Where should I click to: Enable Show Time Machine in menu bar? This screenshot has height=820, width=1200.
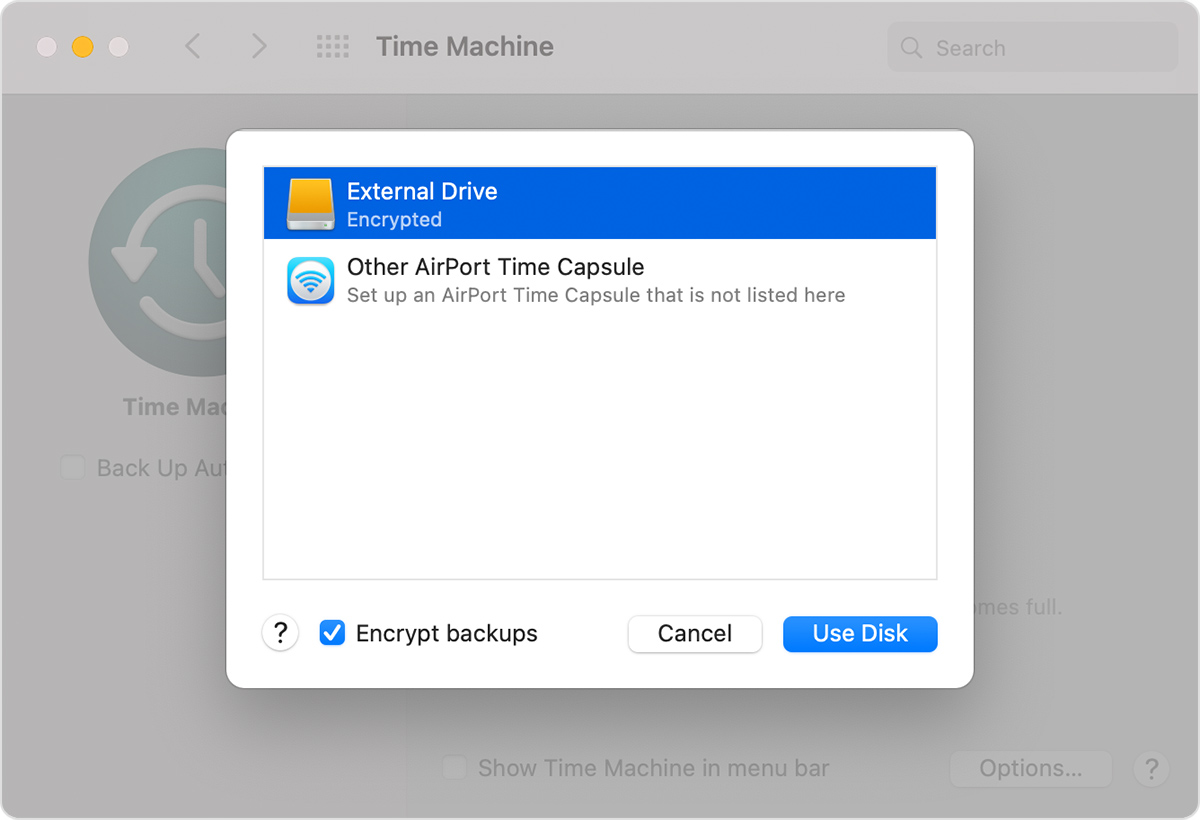tap(455, 767)
